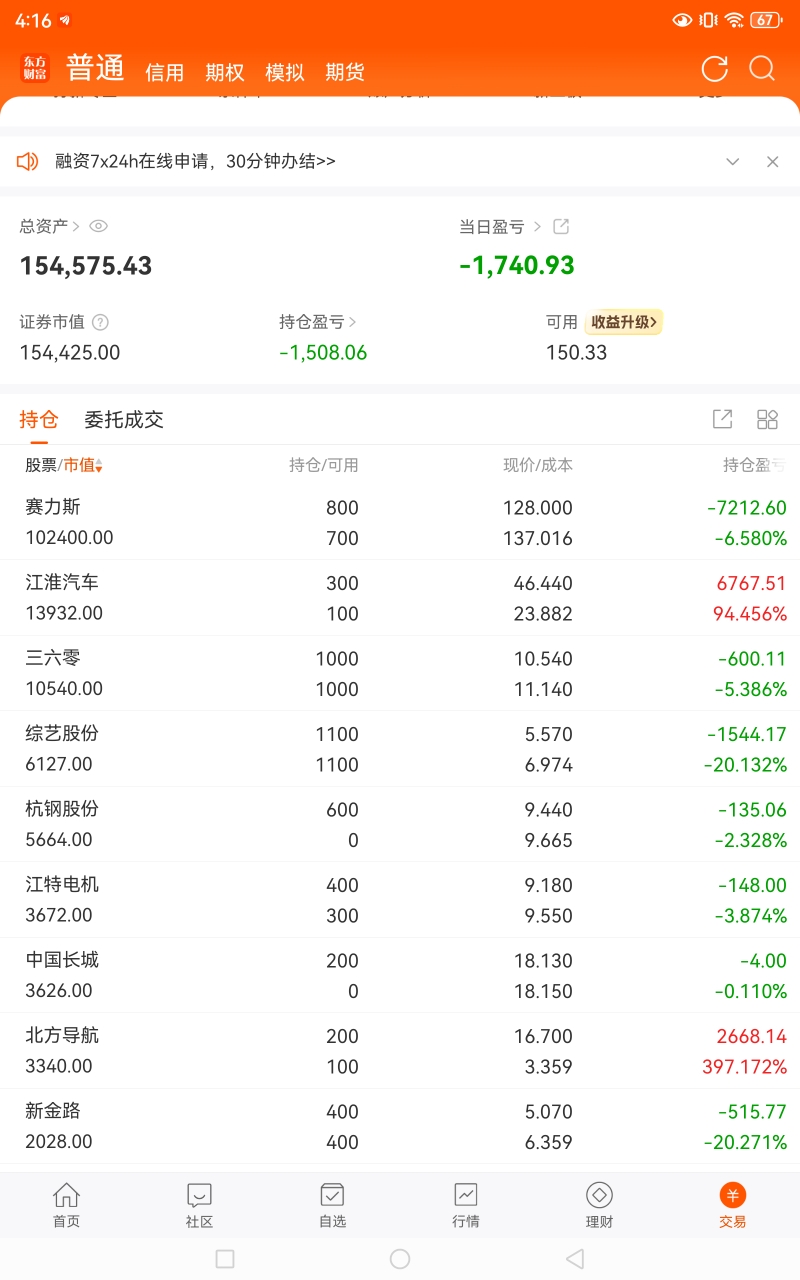Screen dimensions: 800x1280
Task: Open 综艺股份 holding row
Action: pyautogui.click(x=400, y=749)
